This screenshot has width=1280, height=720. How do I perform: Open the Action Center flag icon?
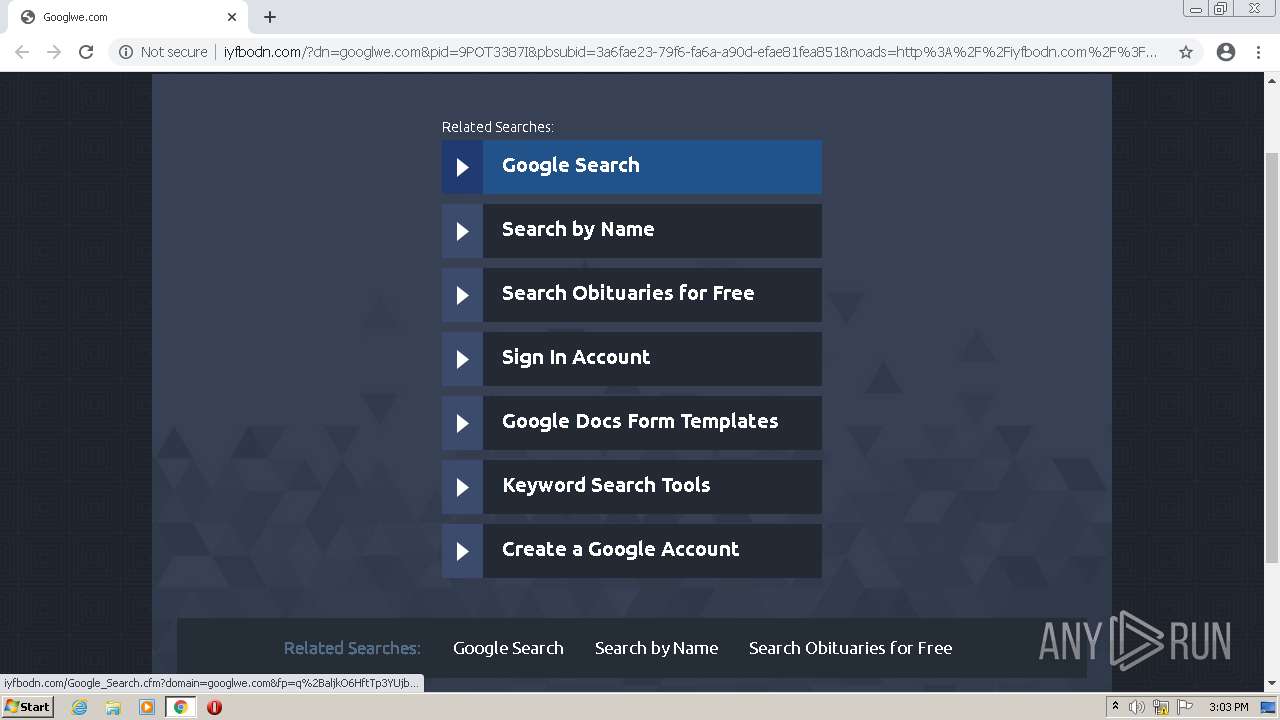point(1185,707)
